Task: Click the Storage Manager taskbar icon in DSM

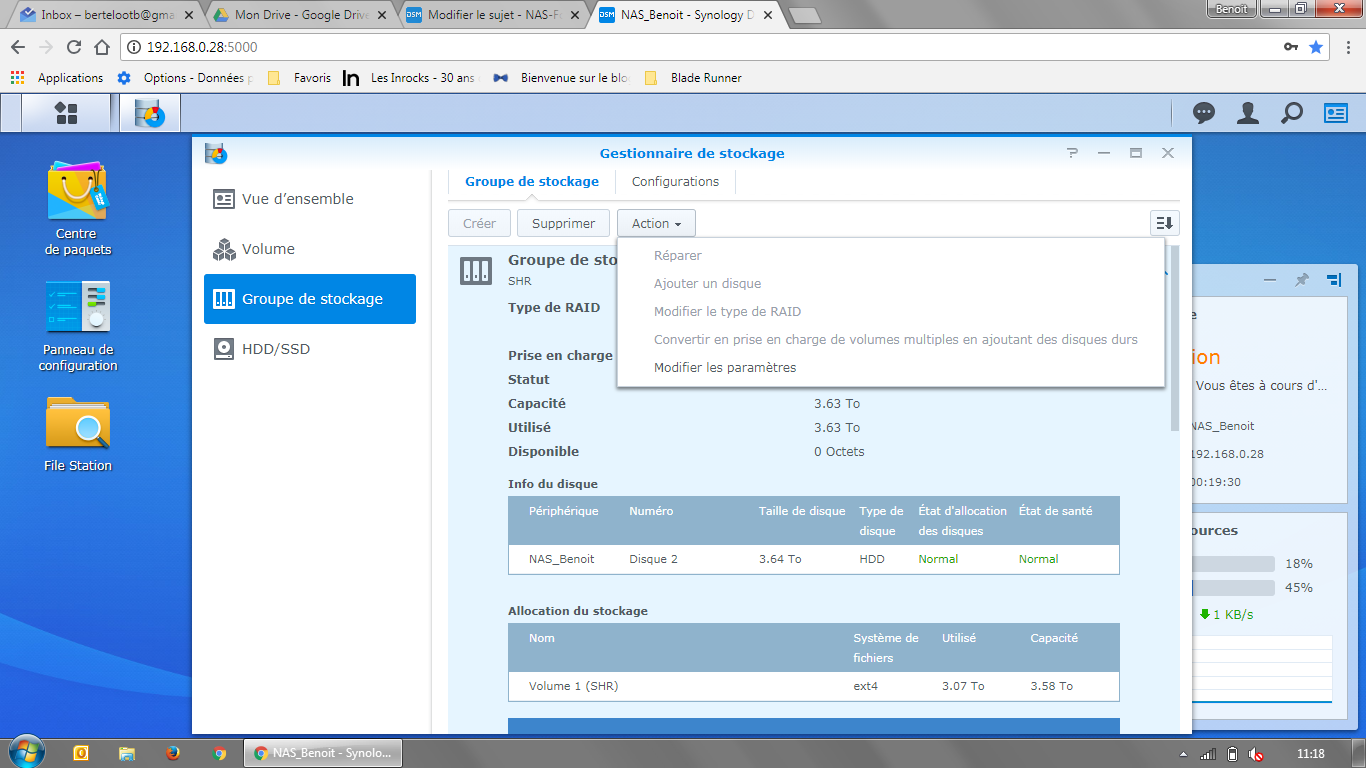Action: pos(150,113)
